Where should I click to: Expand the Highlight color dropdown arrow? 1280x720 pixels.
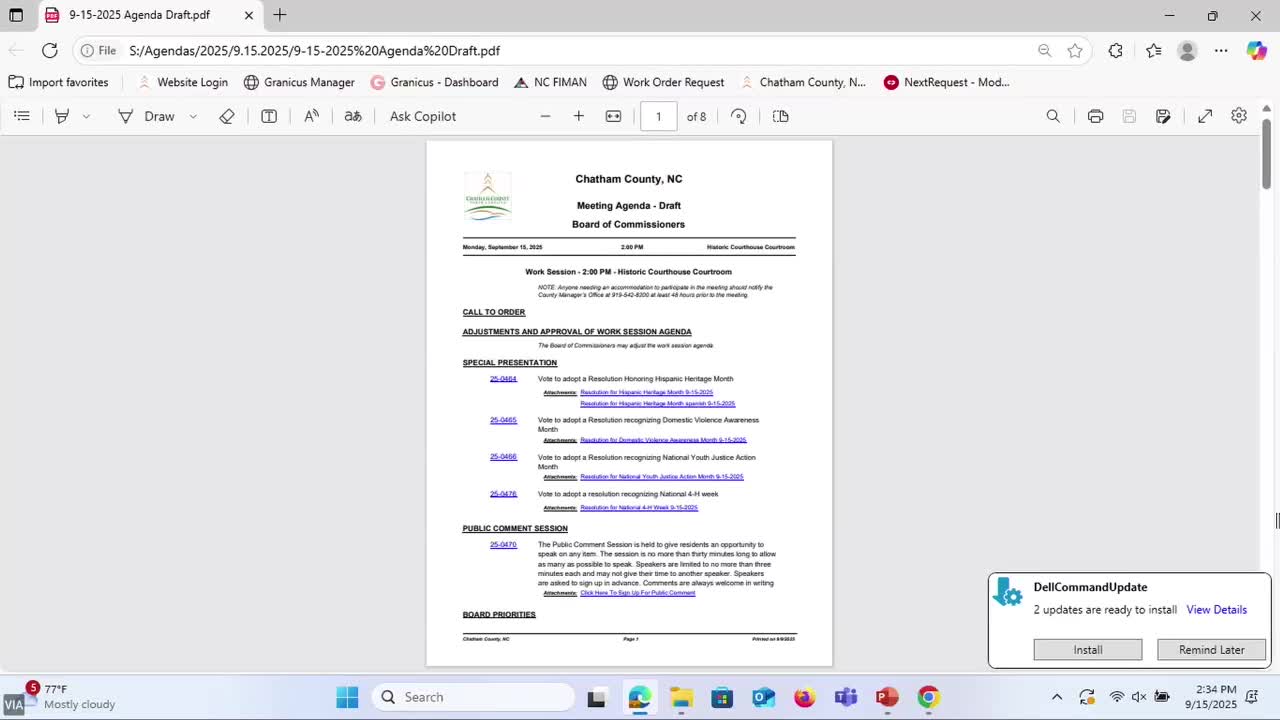click(x=86, y=116)
